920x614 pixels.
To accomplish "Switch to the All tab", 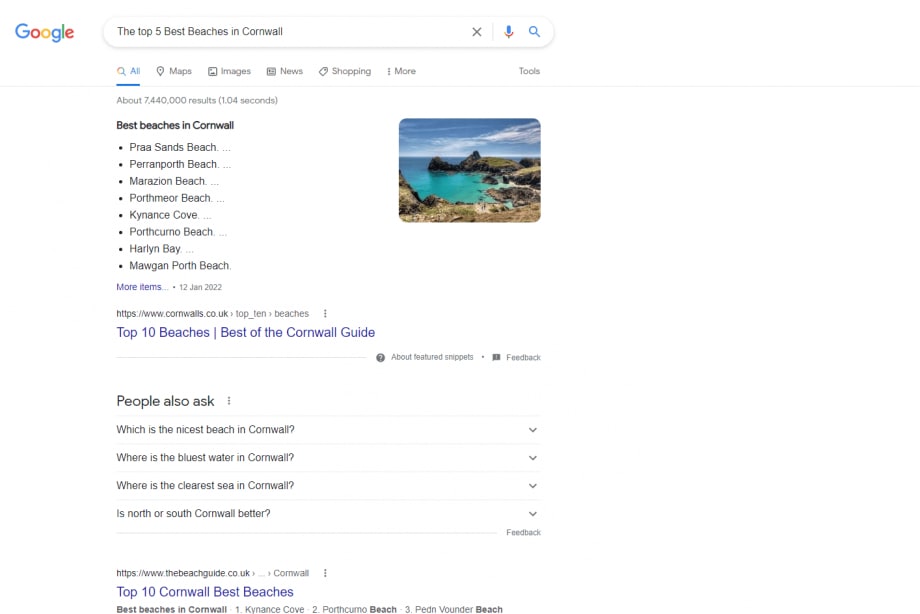I will tap(128, 71).
